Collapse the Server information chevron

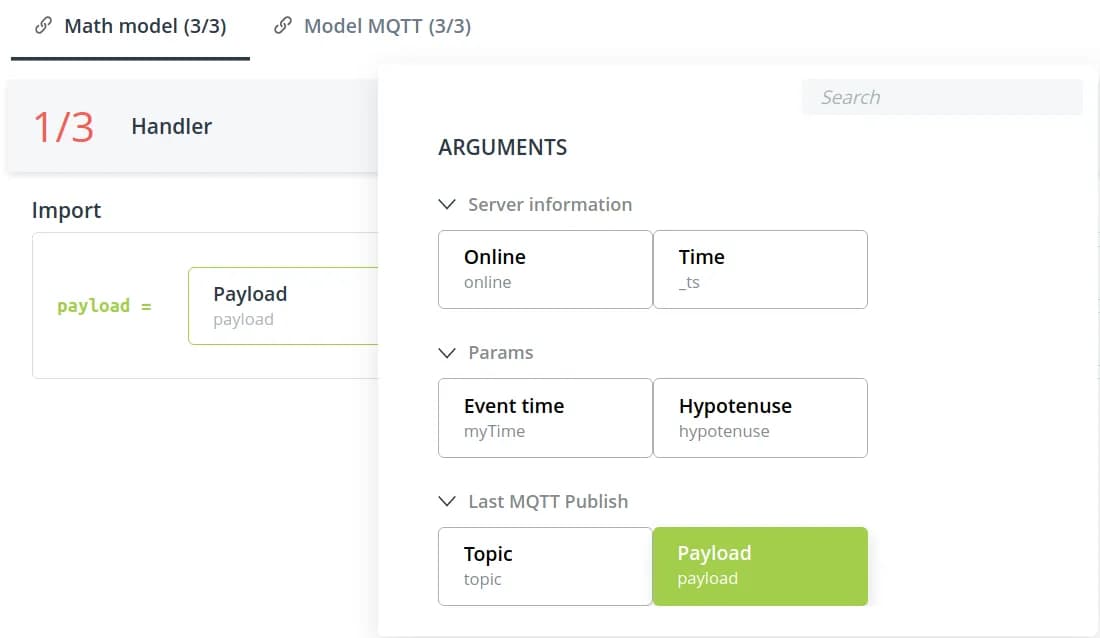pyautogui.click(x=447, y=204)
